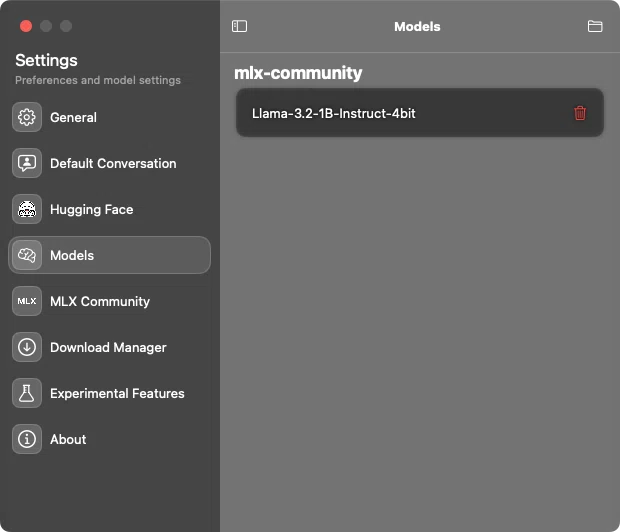
Task: Open Experimental Features settings
Action: click(x=109, y=393)
